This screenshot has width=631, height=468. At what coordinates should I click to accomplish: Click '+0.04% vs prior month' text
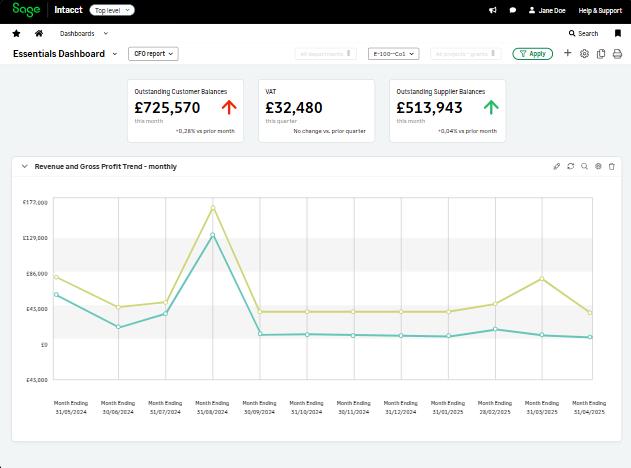(467, 131)
